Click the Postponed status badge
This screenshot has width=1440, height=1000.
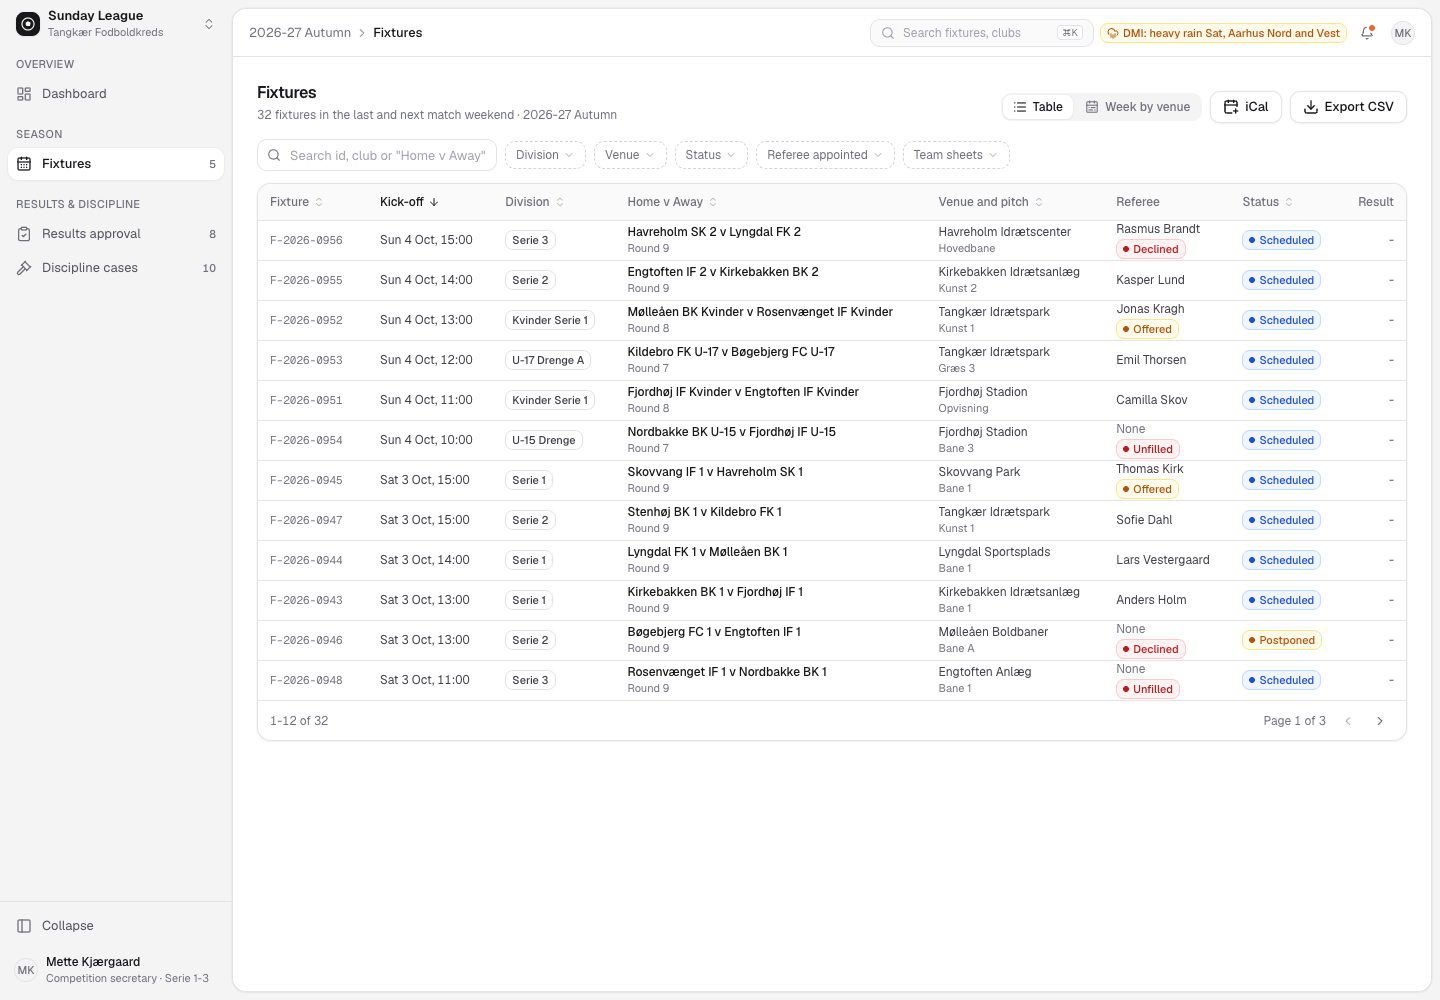tap(1282, 641)
